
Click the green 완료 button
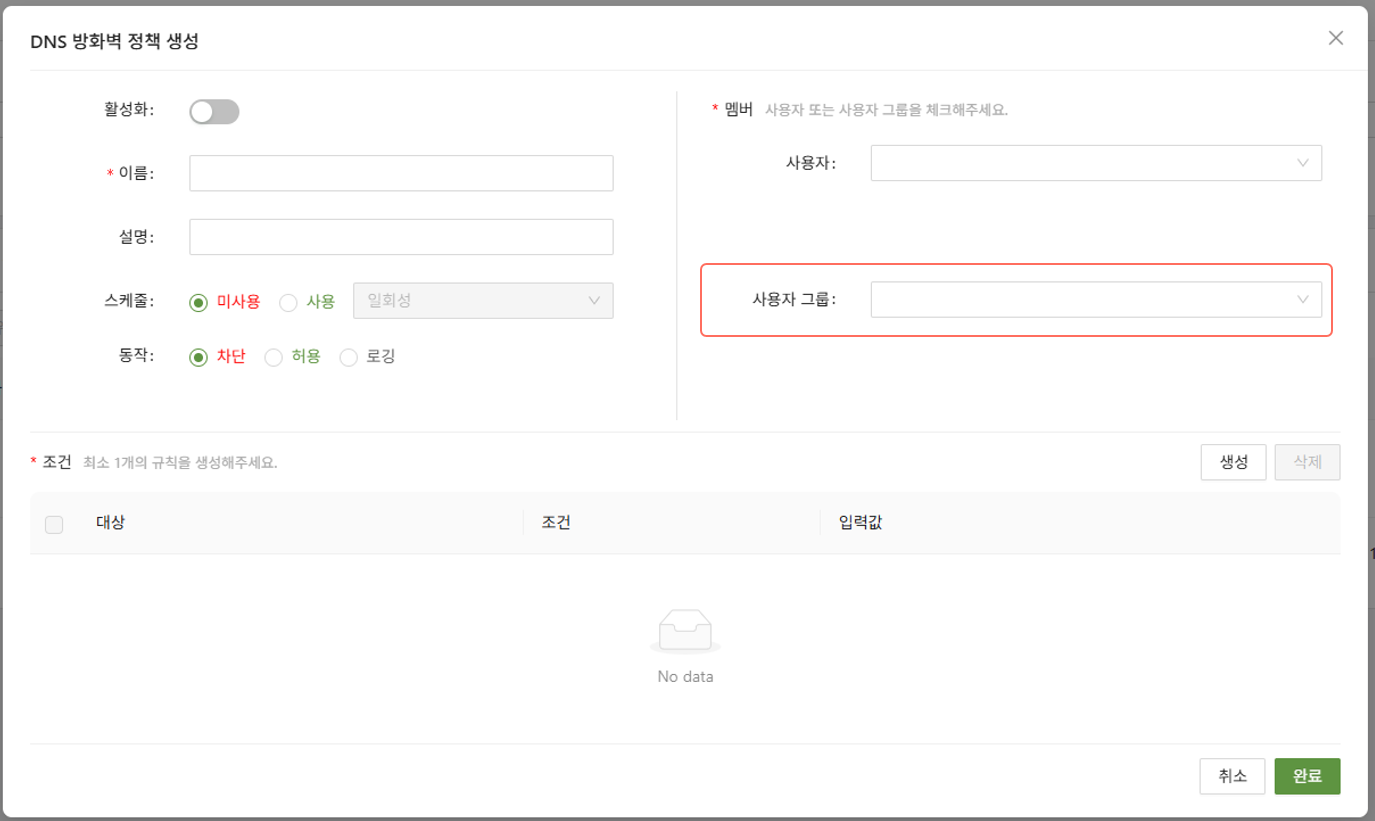click(1307, 776)
